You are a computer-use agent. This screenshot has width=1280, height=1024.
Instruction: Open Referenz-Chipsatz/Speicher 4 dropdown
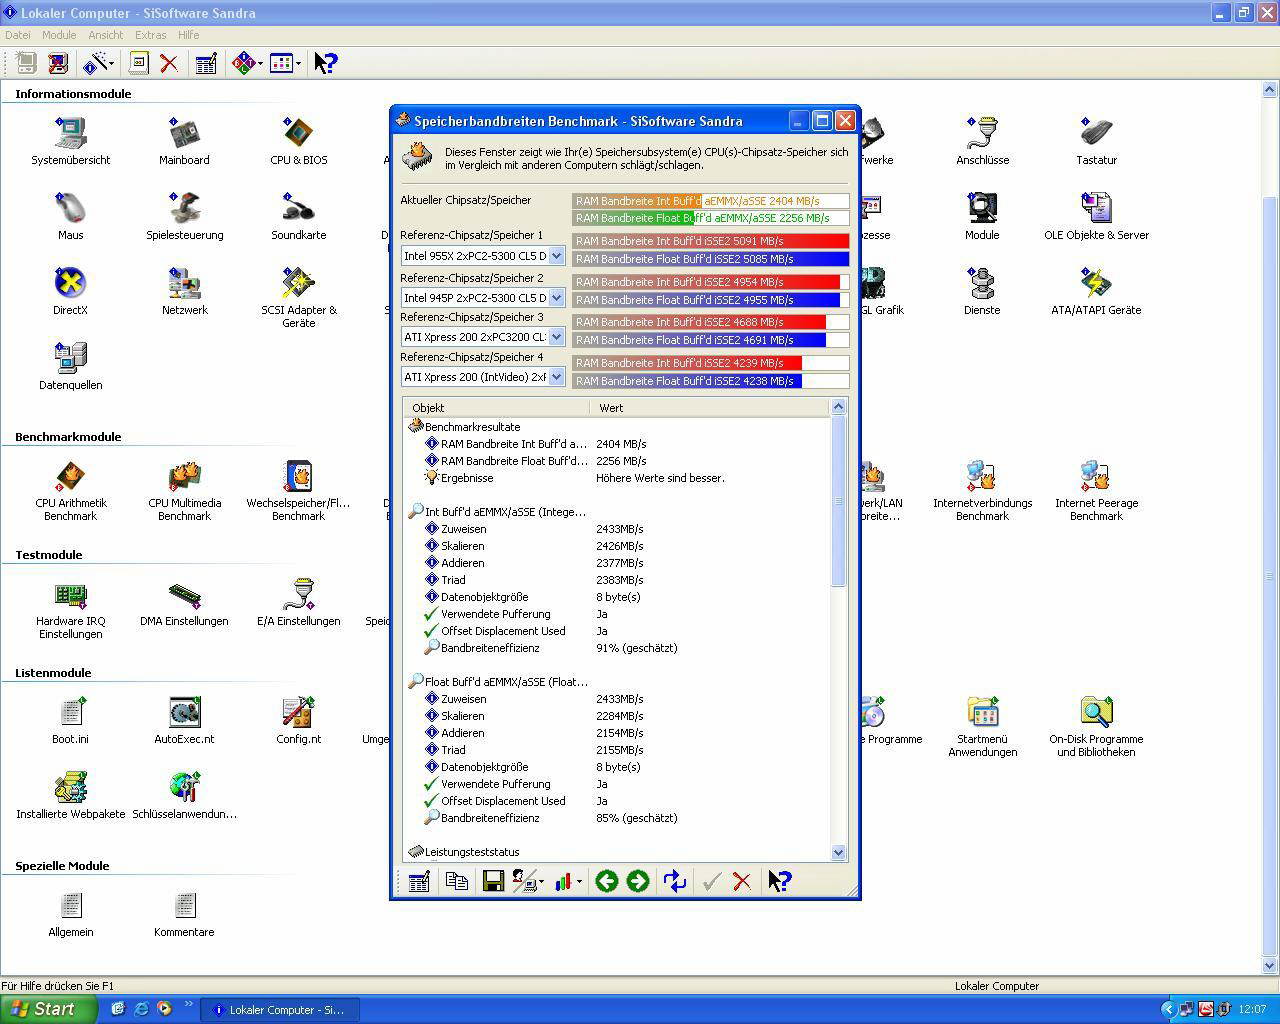[x=557, y=377]
